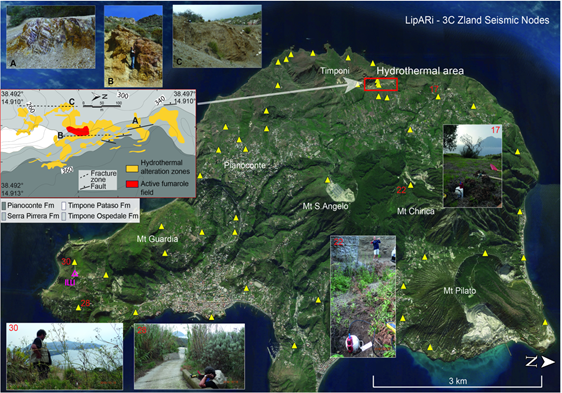Open outcrop photo B thumbnail
Viewport: 562px width, 393px height.
click(133, 46)
